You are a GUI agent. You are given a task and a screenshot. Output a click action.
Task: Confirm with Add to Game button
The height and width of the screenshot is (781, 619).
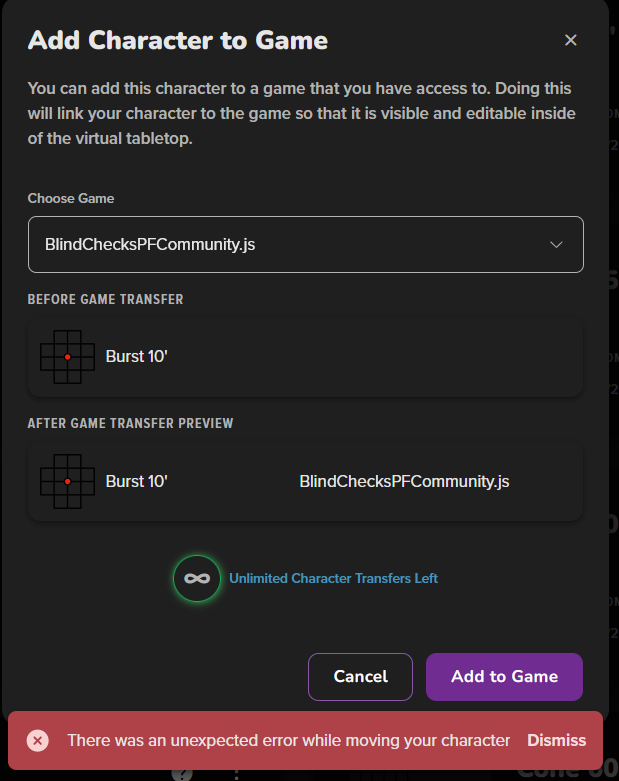click(504, 676)
